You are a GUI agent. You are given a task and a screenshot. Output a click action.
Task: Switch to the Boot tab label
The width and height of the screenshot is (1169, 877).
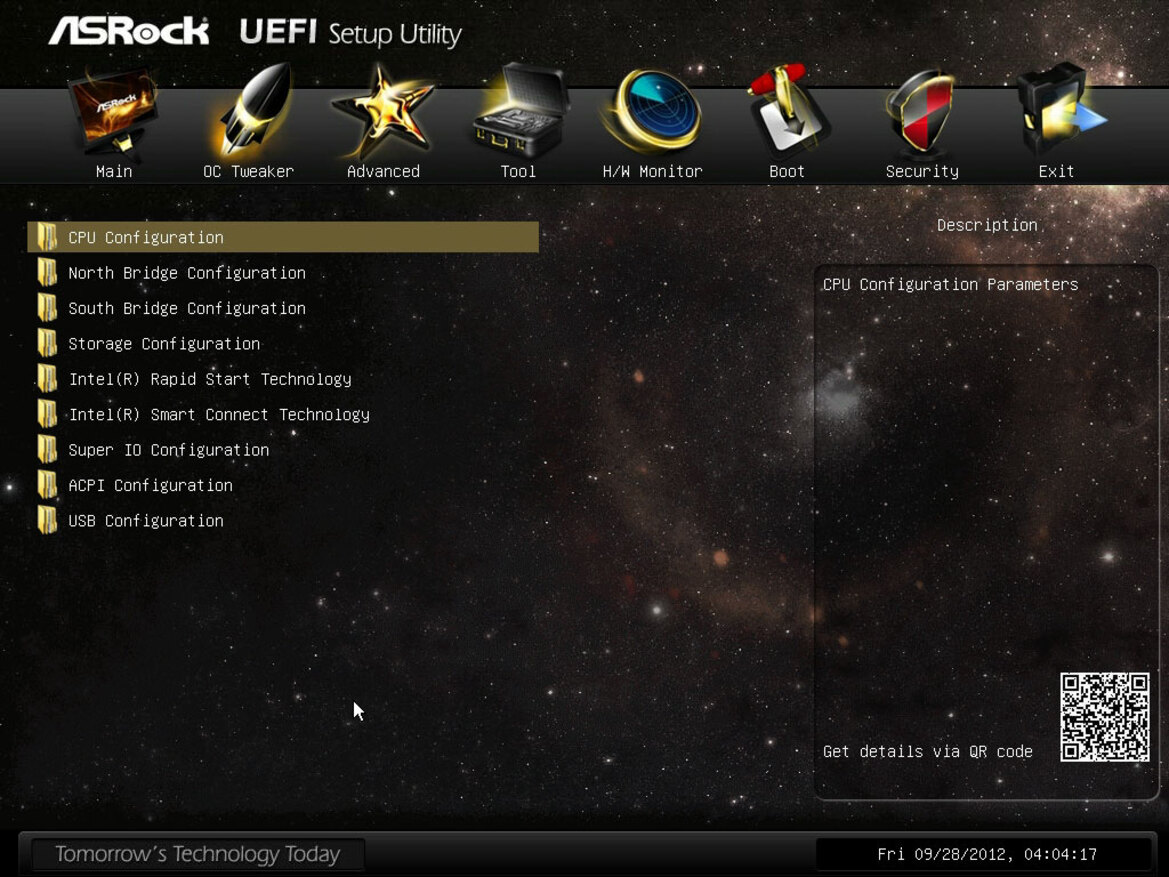pos(787,172)
